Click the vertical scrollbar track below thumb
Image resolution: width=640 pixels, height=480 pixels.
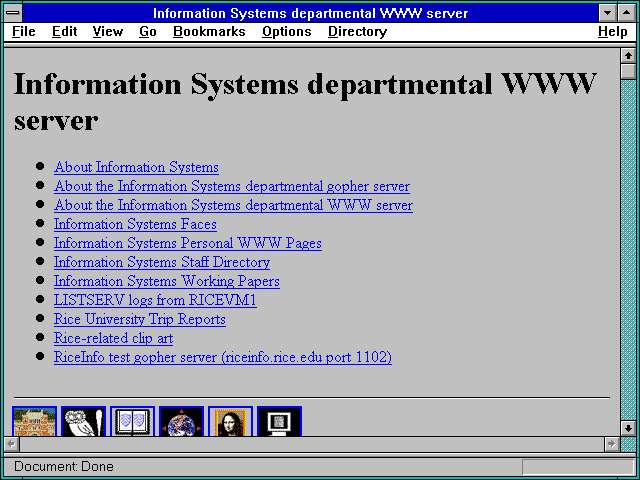tap(628, 250)
